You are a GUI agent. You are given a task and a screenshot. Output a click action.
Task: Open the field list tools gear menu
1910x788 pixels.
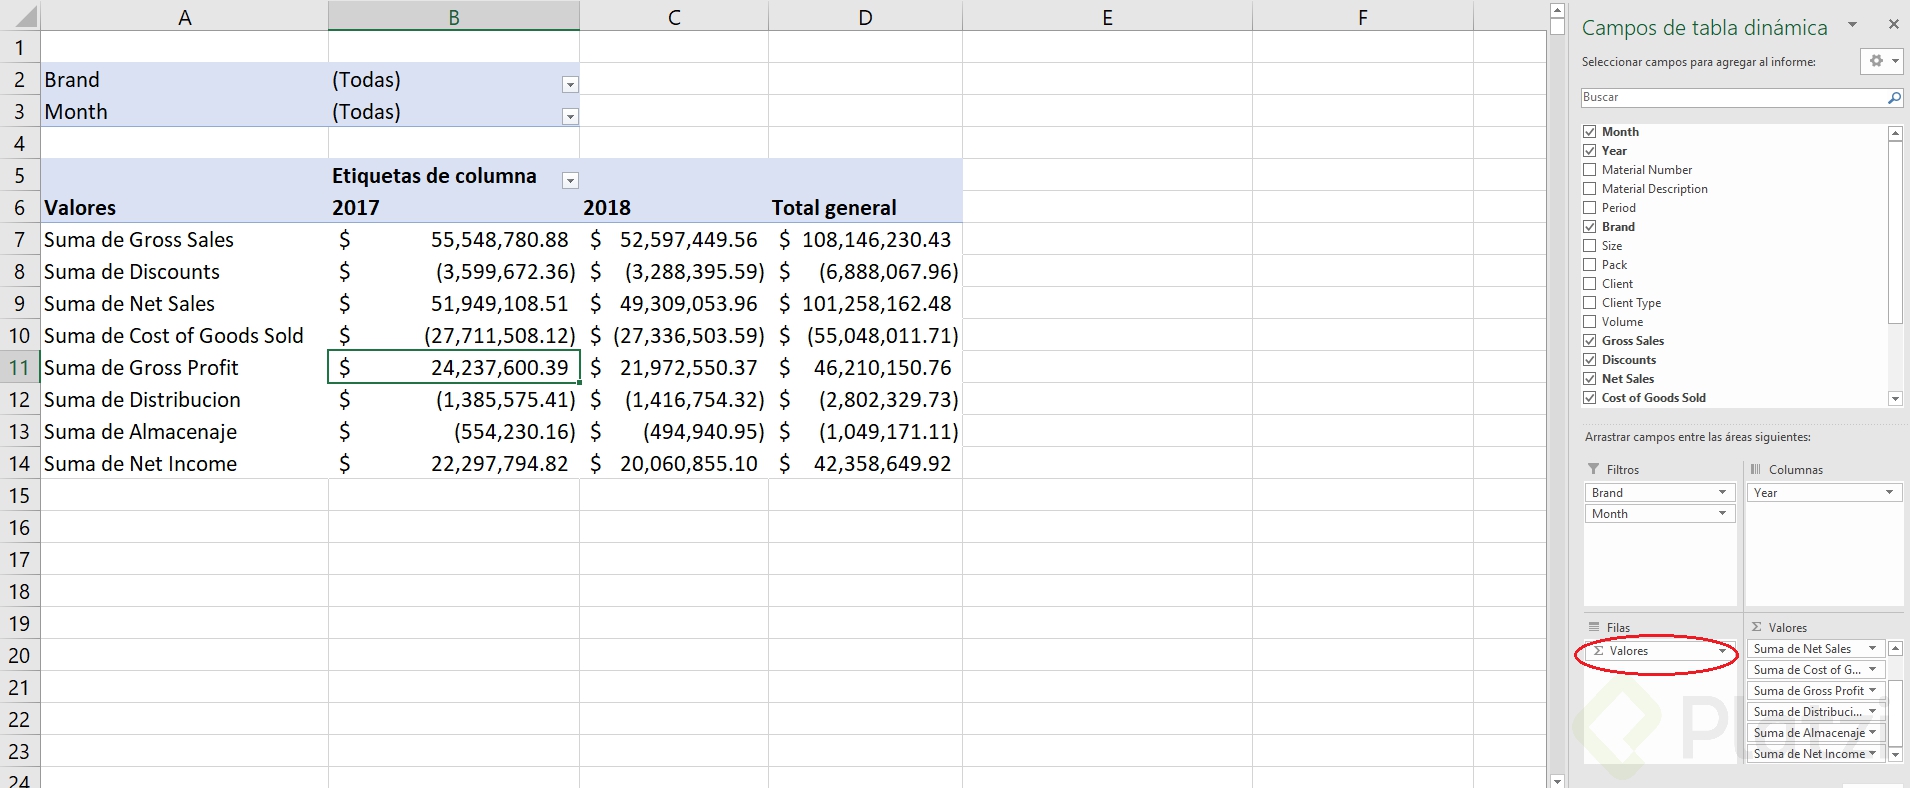pos(1882,61)
